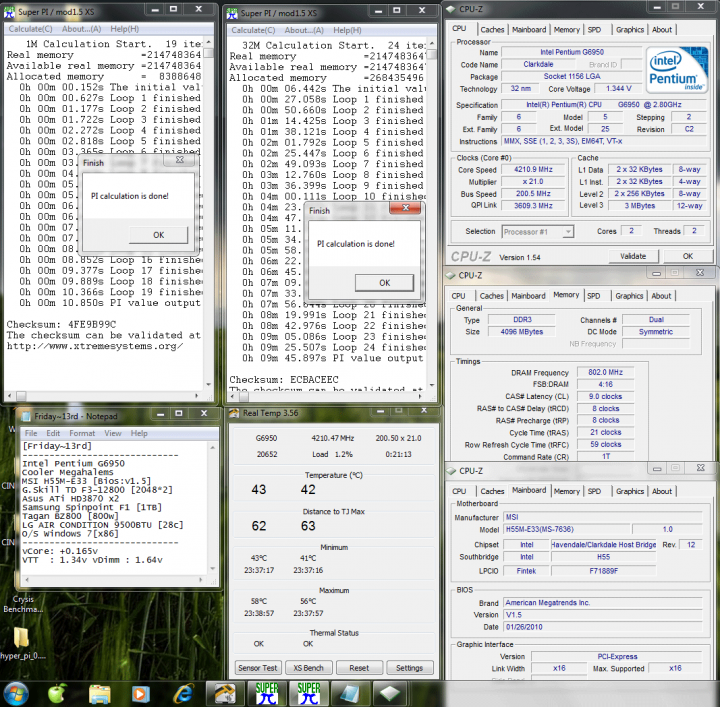Open Real Temp Settings
Screen dimensions: 720x707
point(409,668)
